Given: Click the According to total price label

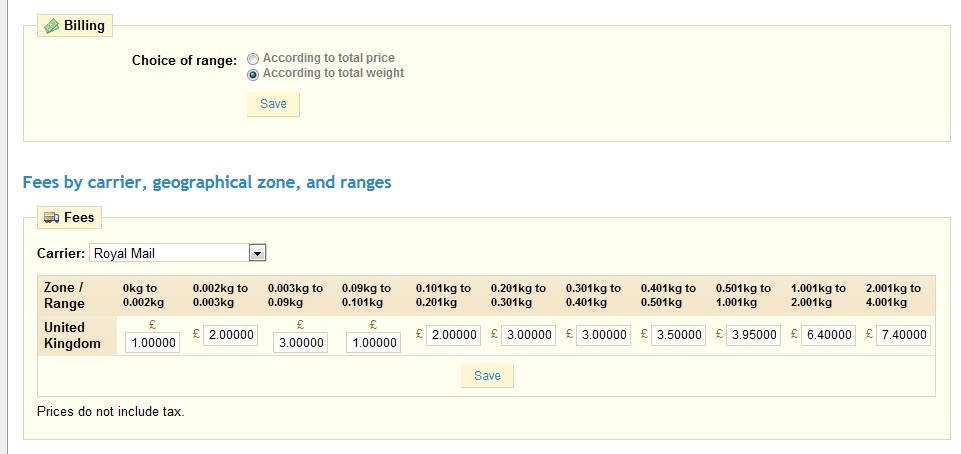Looking at the screenshot, I should click(x=328, y=59).
